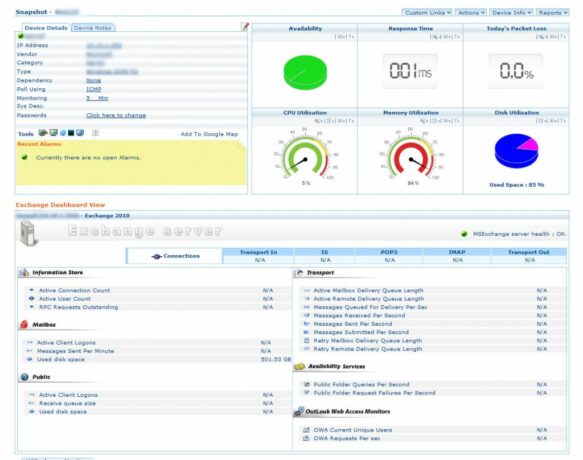
Task: Switch to the Device Notes tab
Action: 93,28
